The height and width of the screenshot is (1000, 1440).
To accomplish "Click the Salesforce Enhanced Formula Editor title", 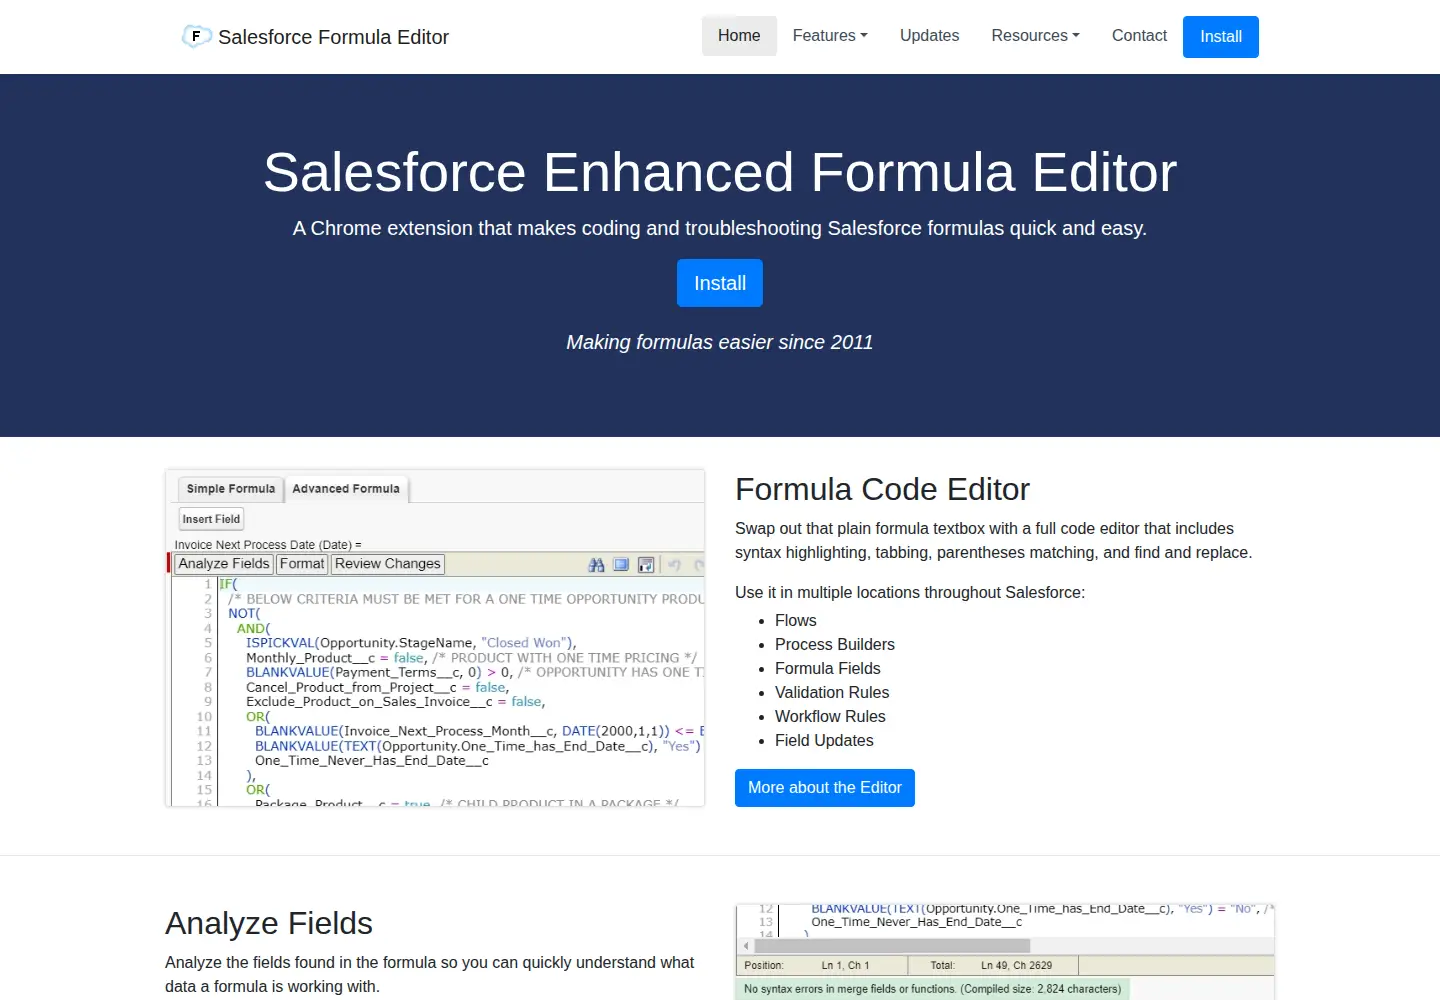I will pos(720,172).
